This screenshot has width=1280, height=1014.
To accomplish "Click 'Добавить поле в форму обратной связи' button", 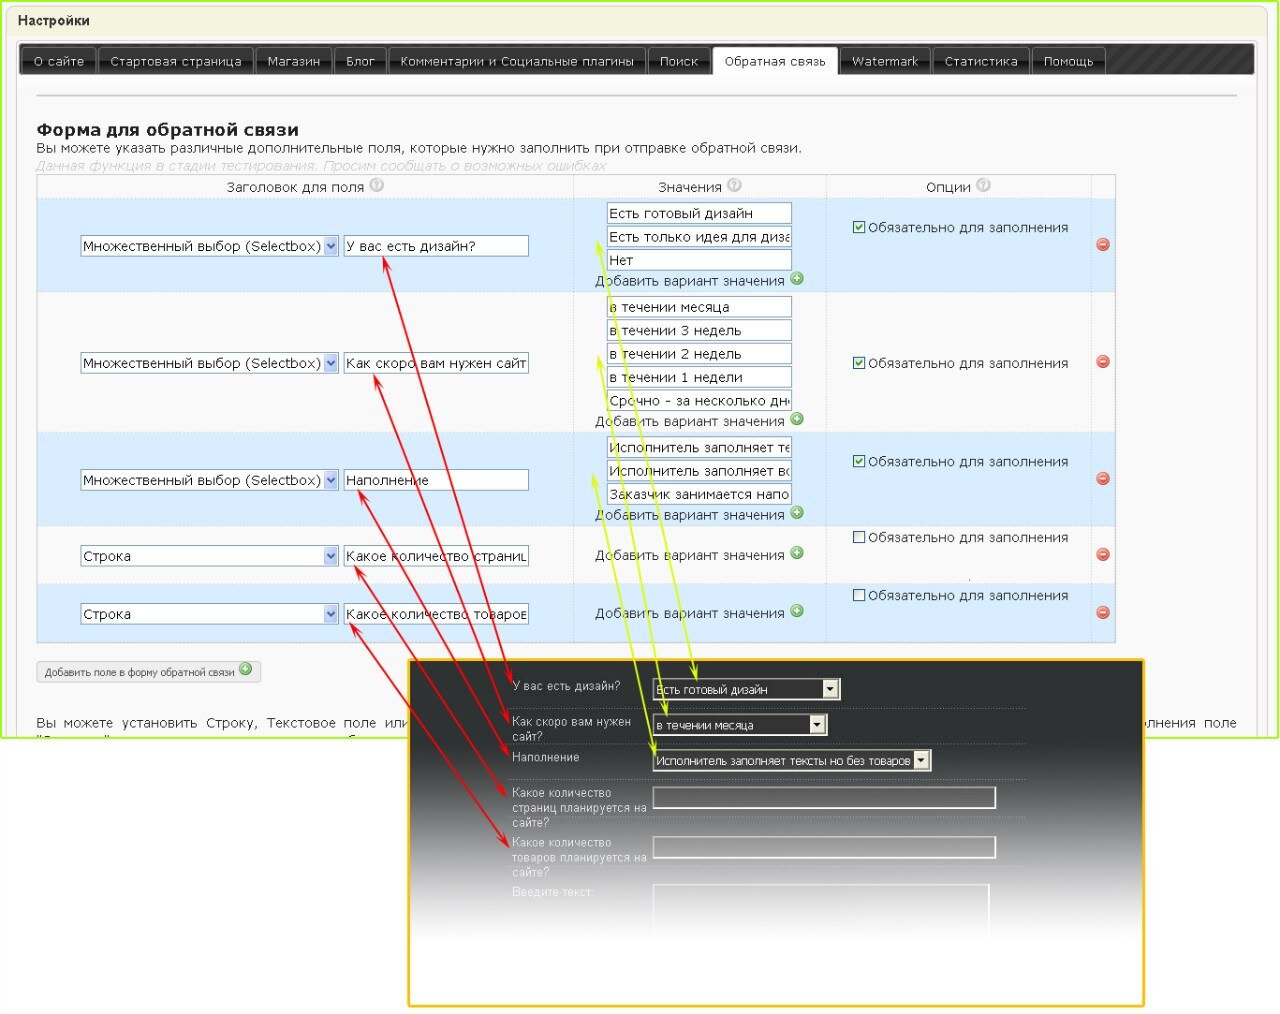I will pyautogui.click(x=148, y=672).
